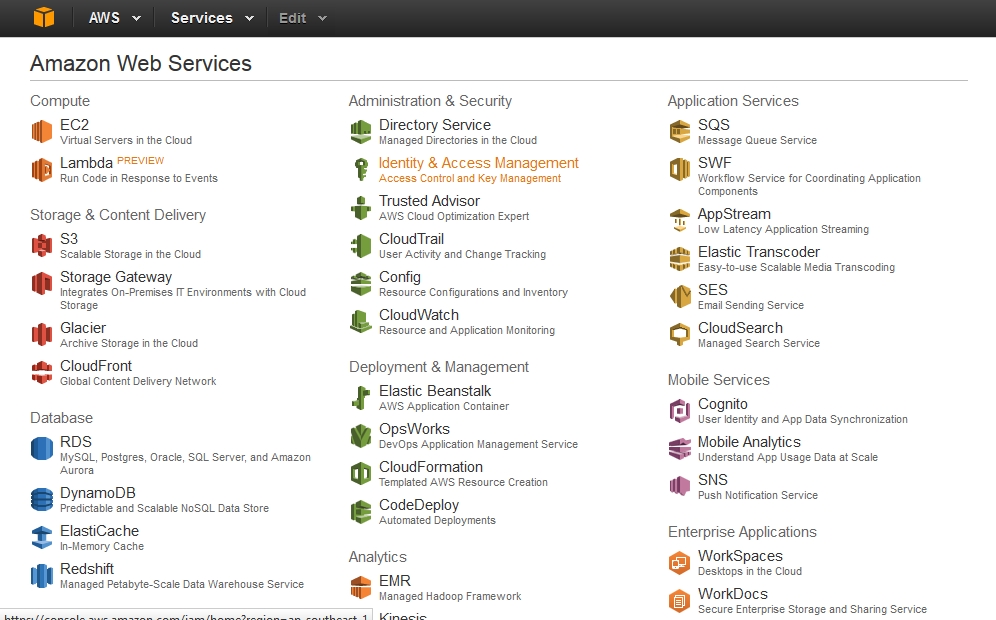Viewport: 996px width, 620px height.
Task: Click the Cognito icon
Action: pos(680,410)
